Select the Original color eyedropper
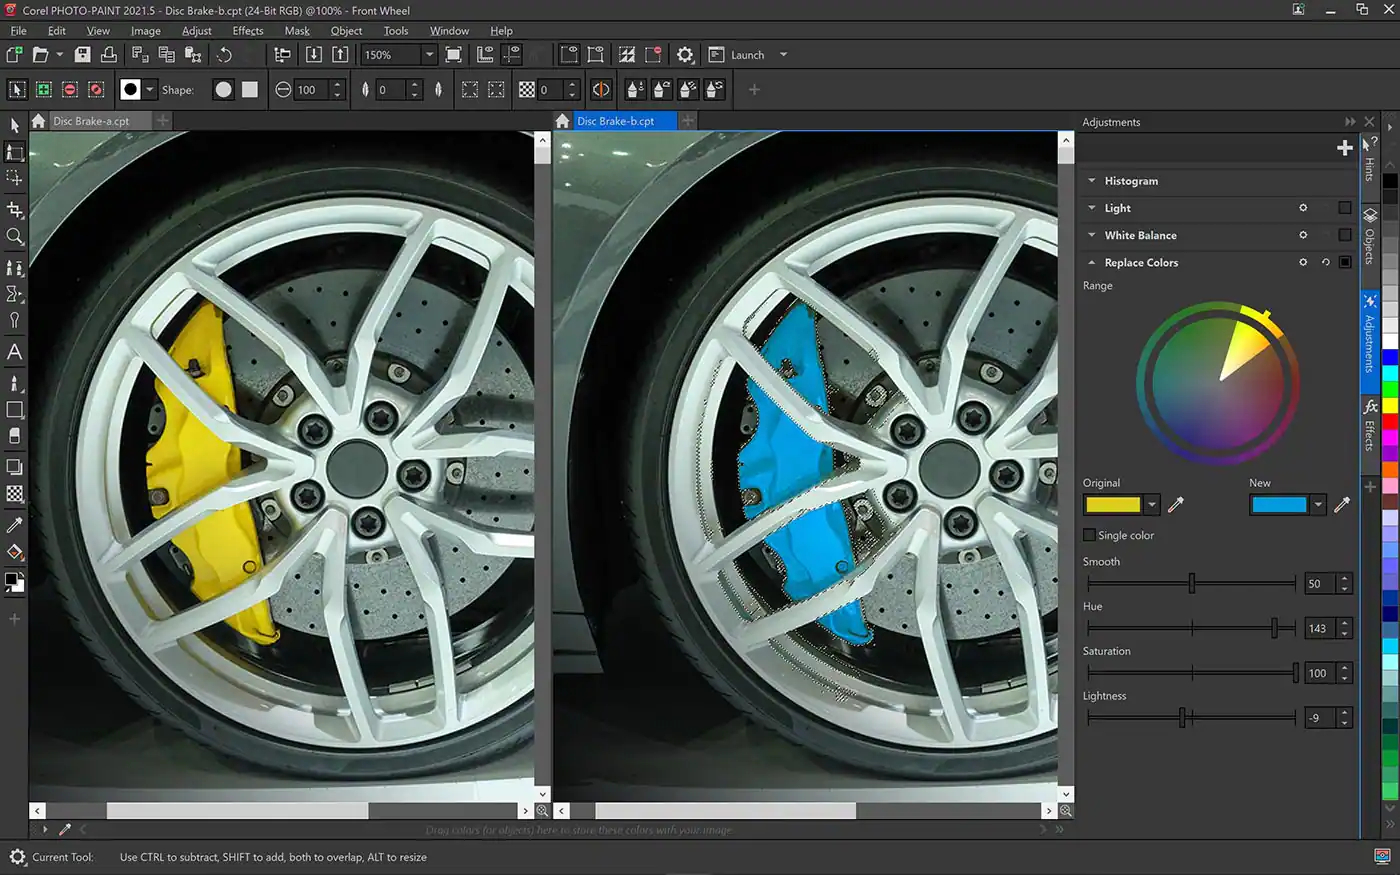The width and height of the screenshot is (1400, 875). coord(1177,505)
